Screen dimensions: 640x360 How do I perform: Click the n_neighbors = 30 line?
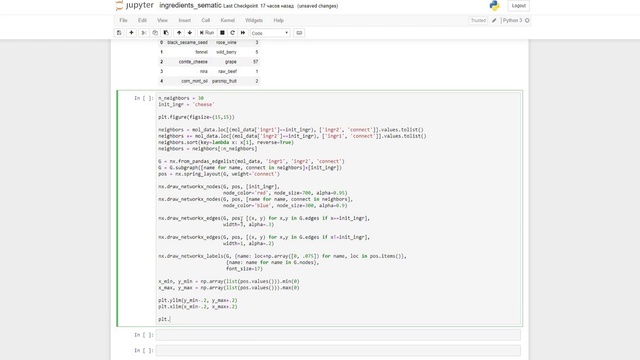[x=181, y=98]
